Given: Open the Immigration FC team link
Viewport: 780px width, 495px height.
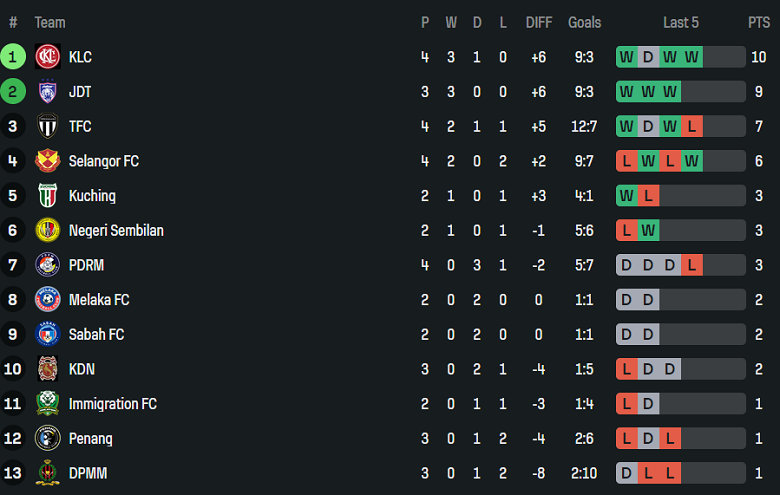Looking at the screenshot, I should [x=113, y=404].
